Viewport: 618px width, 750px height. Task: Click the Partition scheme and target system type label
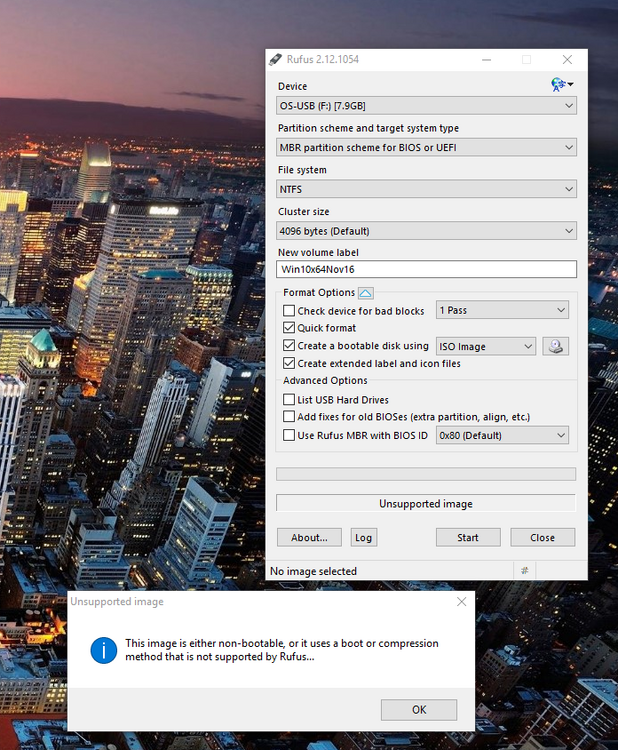click(368, 128)
